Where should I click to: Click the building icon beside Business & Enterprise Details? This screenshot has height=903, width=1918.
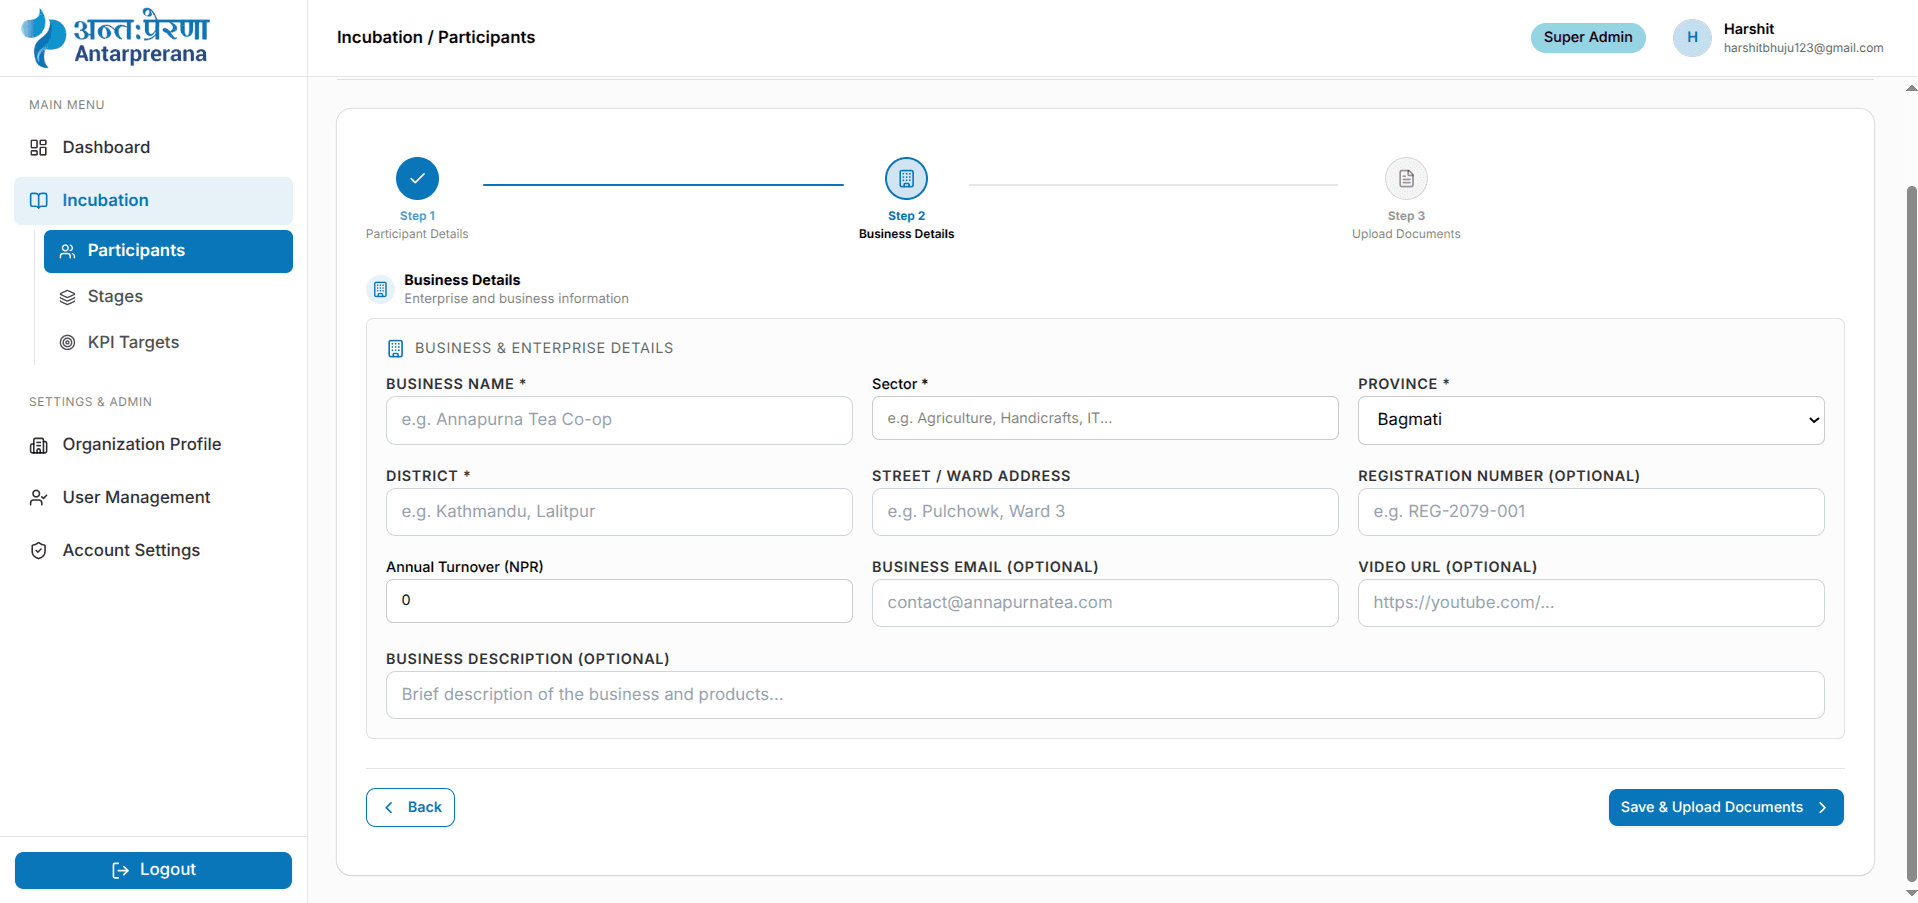point(395,348)
